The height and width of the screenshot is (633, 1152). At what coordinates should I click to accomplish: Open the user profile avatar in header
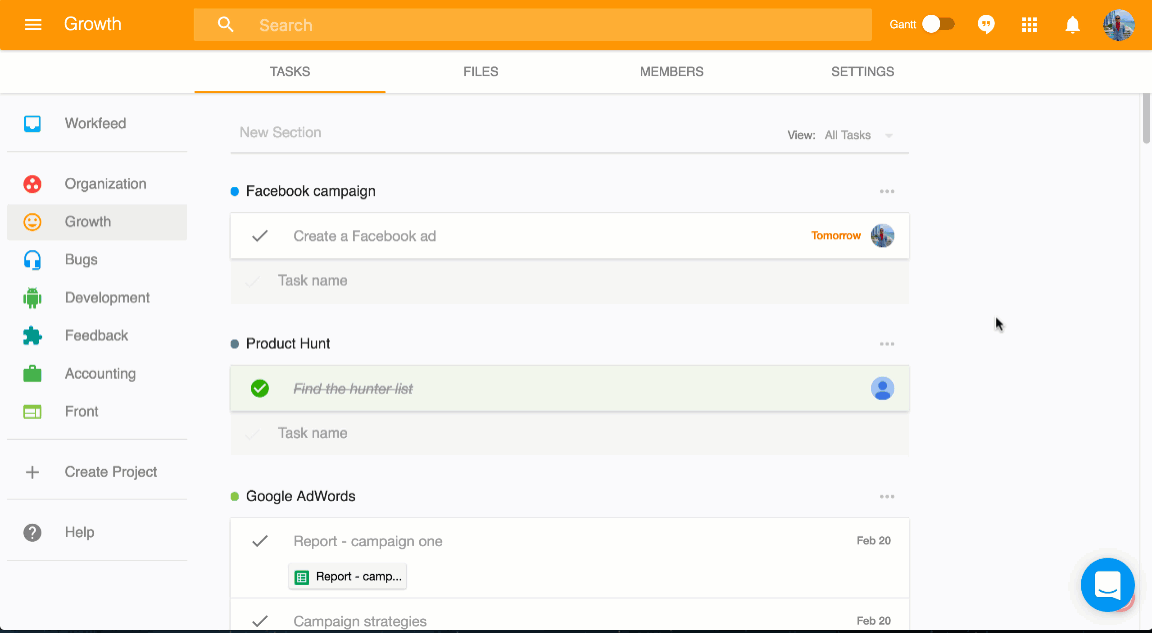1119,25
